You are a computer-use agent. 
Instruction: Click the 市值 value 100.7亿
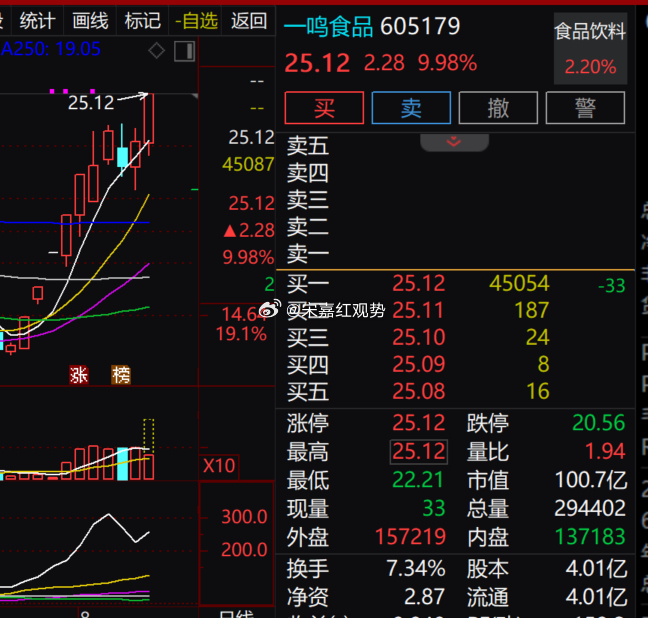(x=591, y=480)
